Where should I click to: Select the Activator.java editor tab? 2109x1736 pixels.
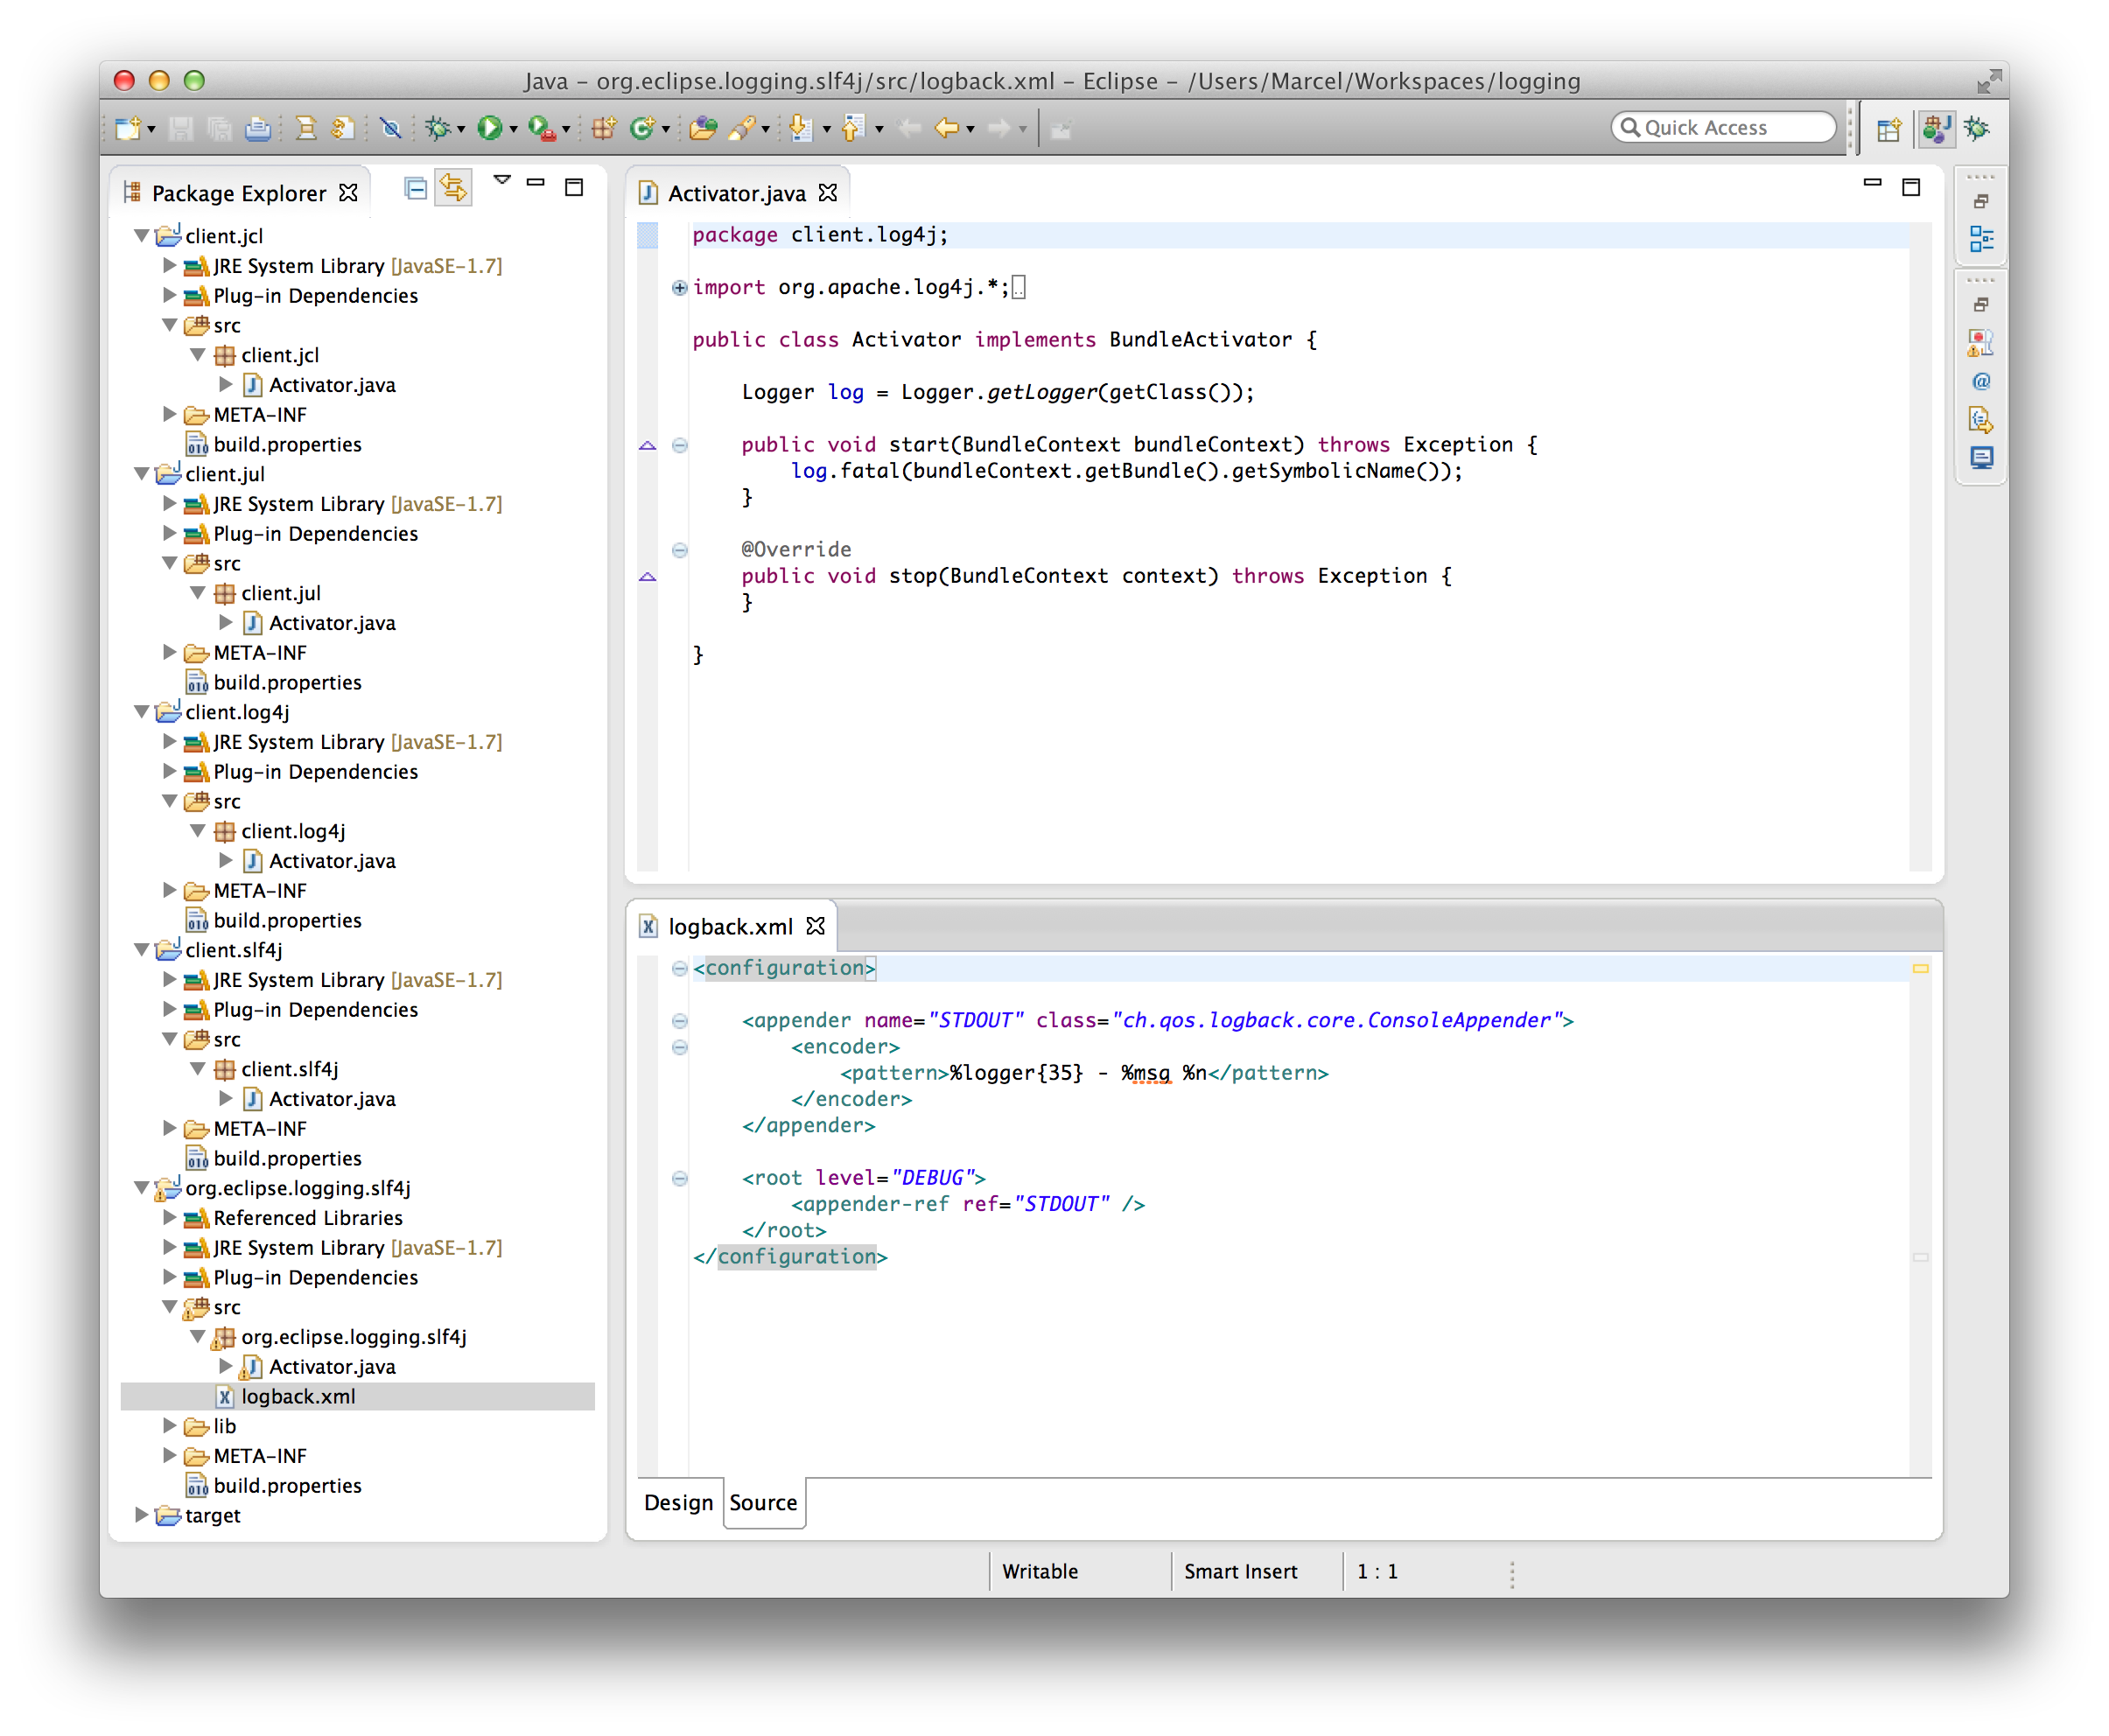point(736,193)
